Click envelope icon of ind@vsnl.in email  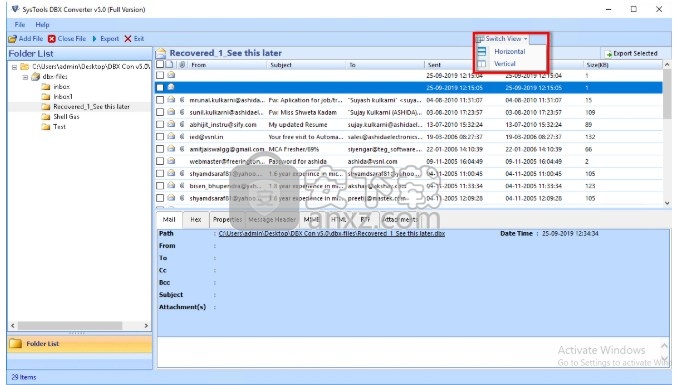point(171,137)
